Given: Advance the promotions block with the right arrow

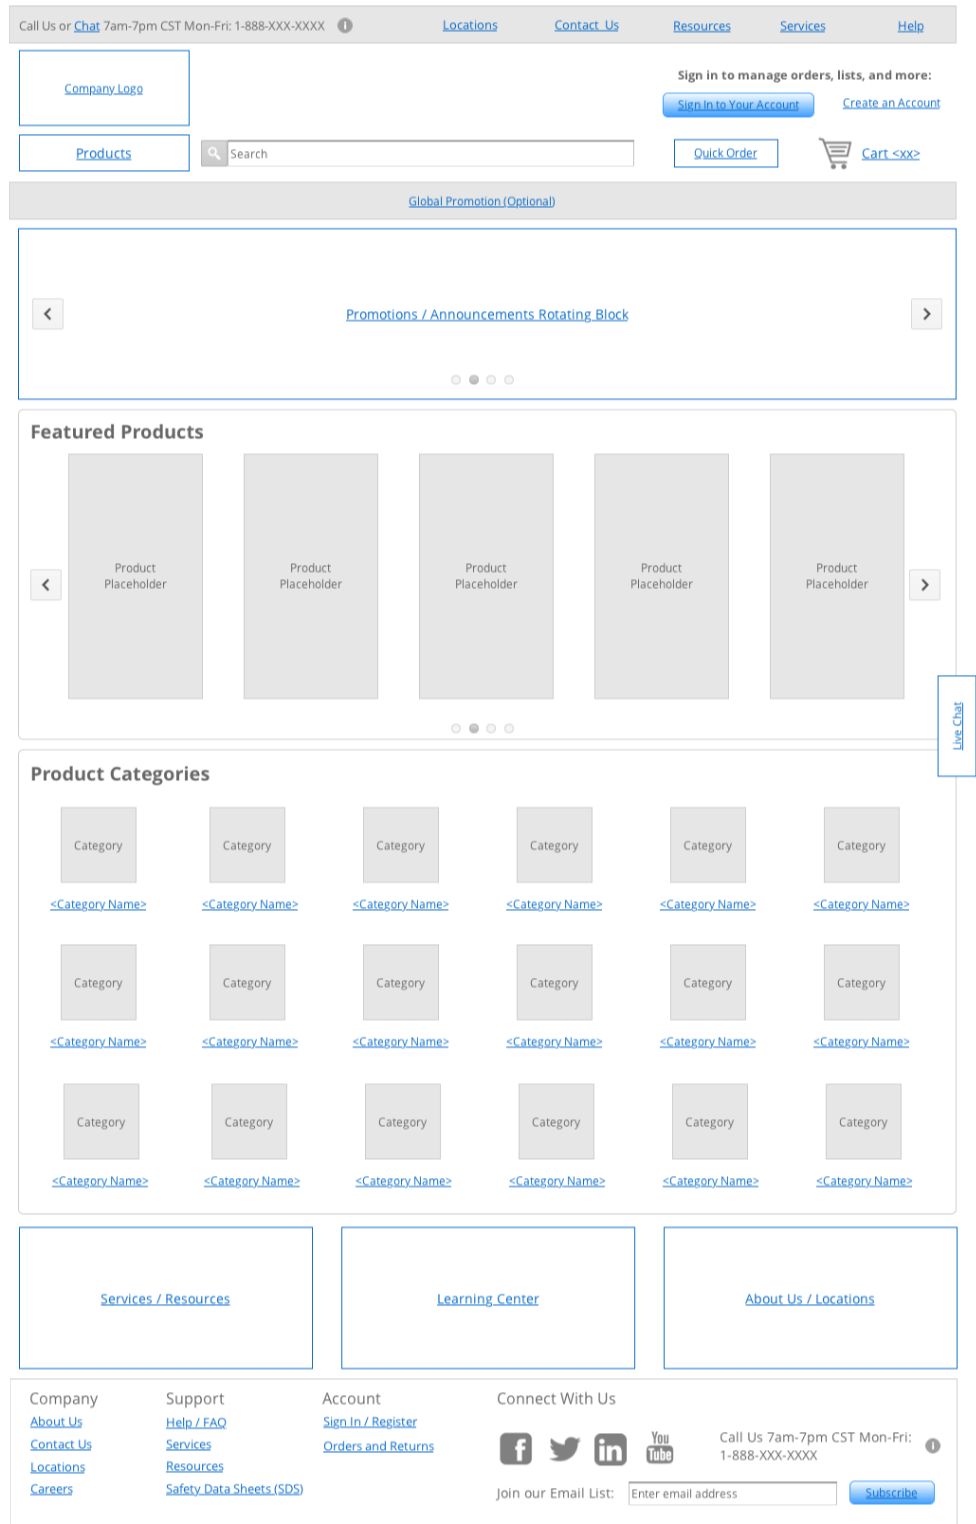Looking at the screenshot, I should tap(926, 314).
